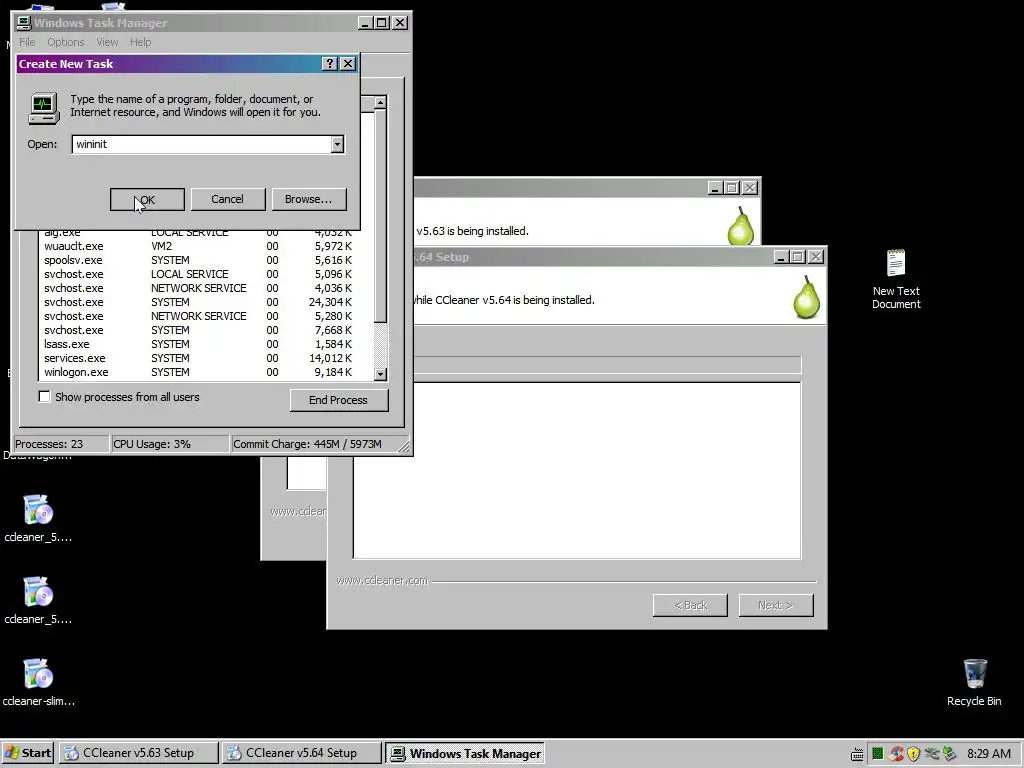This screenshot has height=768, width=1024.
Task: Switch to CCleaner v5.63 Setup taskbar button
Action: pyautogui.click(x=138, y=753)
